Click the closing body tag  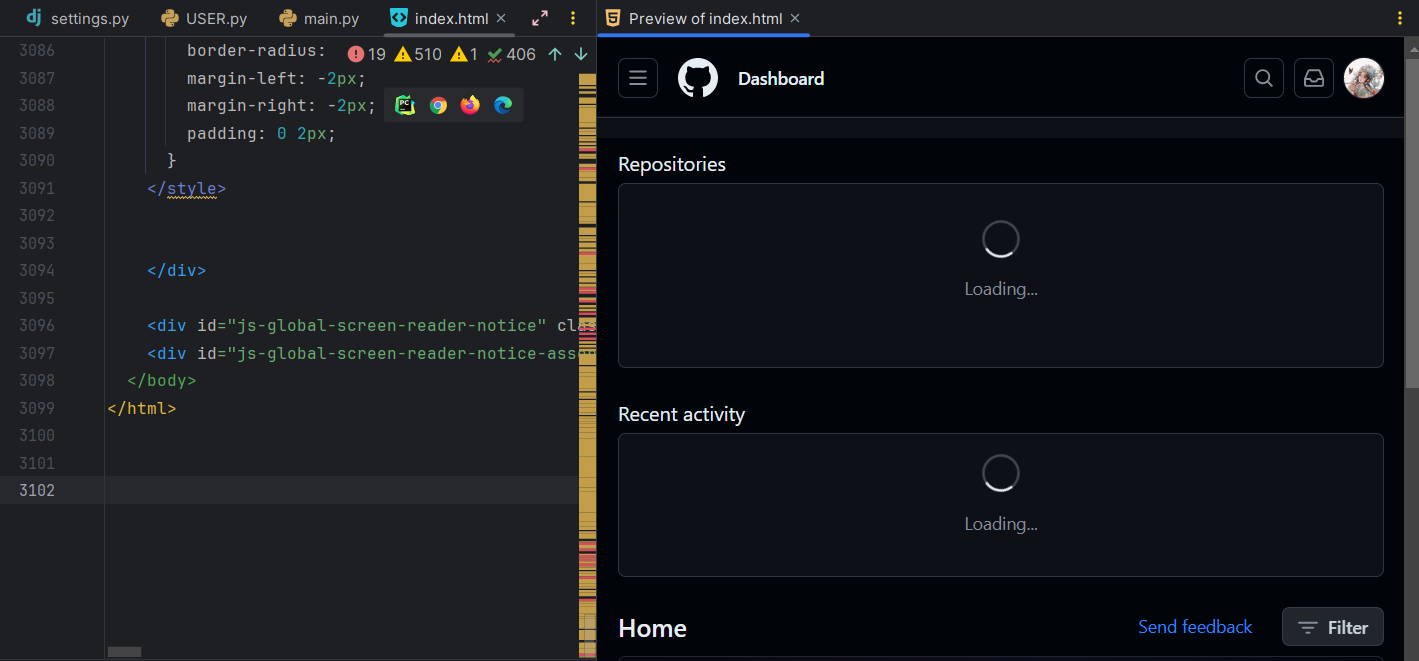click(162, 380)
